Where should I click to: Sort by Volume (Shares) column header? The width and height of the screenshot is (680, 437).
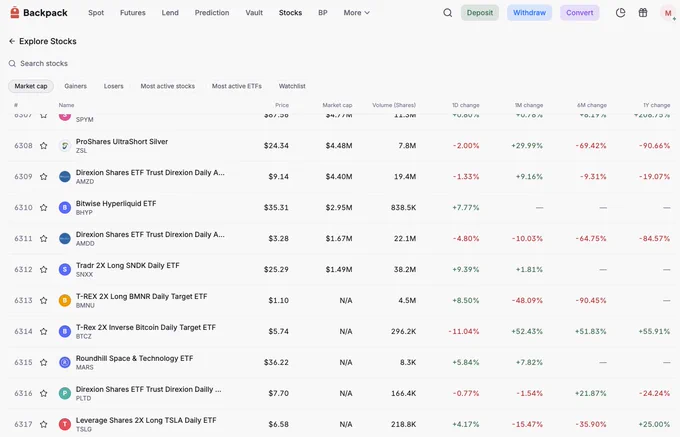pos(394,105)
